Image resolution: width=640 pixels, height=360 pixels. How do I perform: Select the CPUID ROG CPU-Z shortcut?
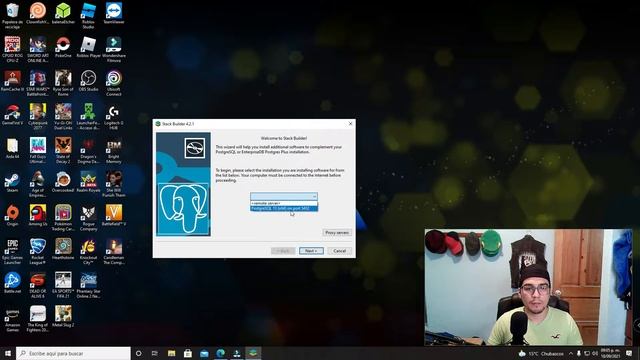point(12,49)
